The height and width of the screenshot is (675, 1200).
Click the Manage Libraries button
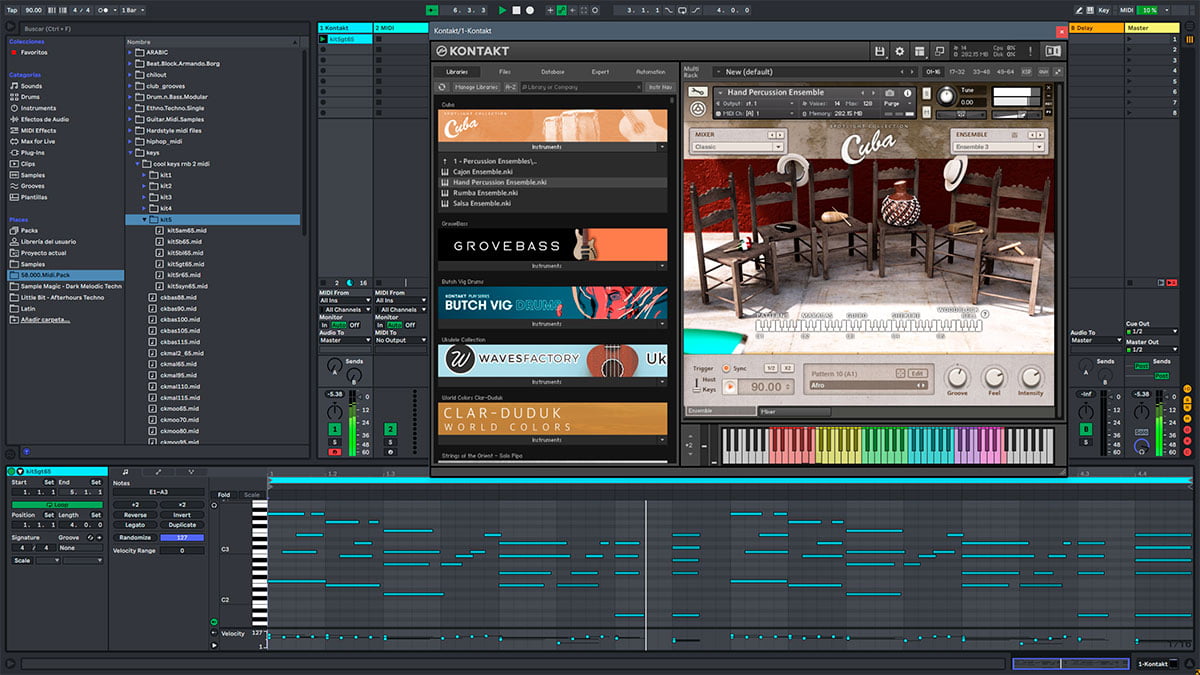476,87
